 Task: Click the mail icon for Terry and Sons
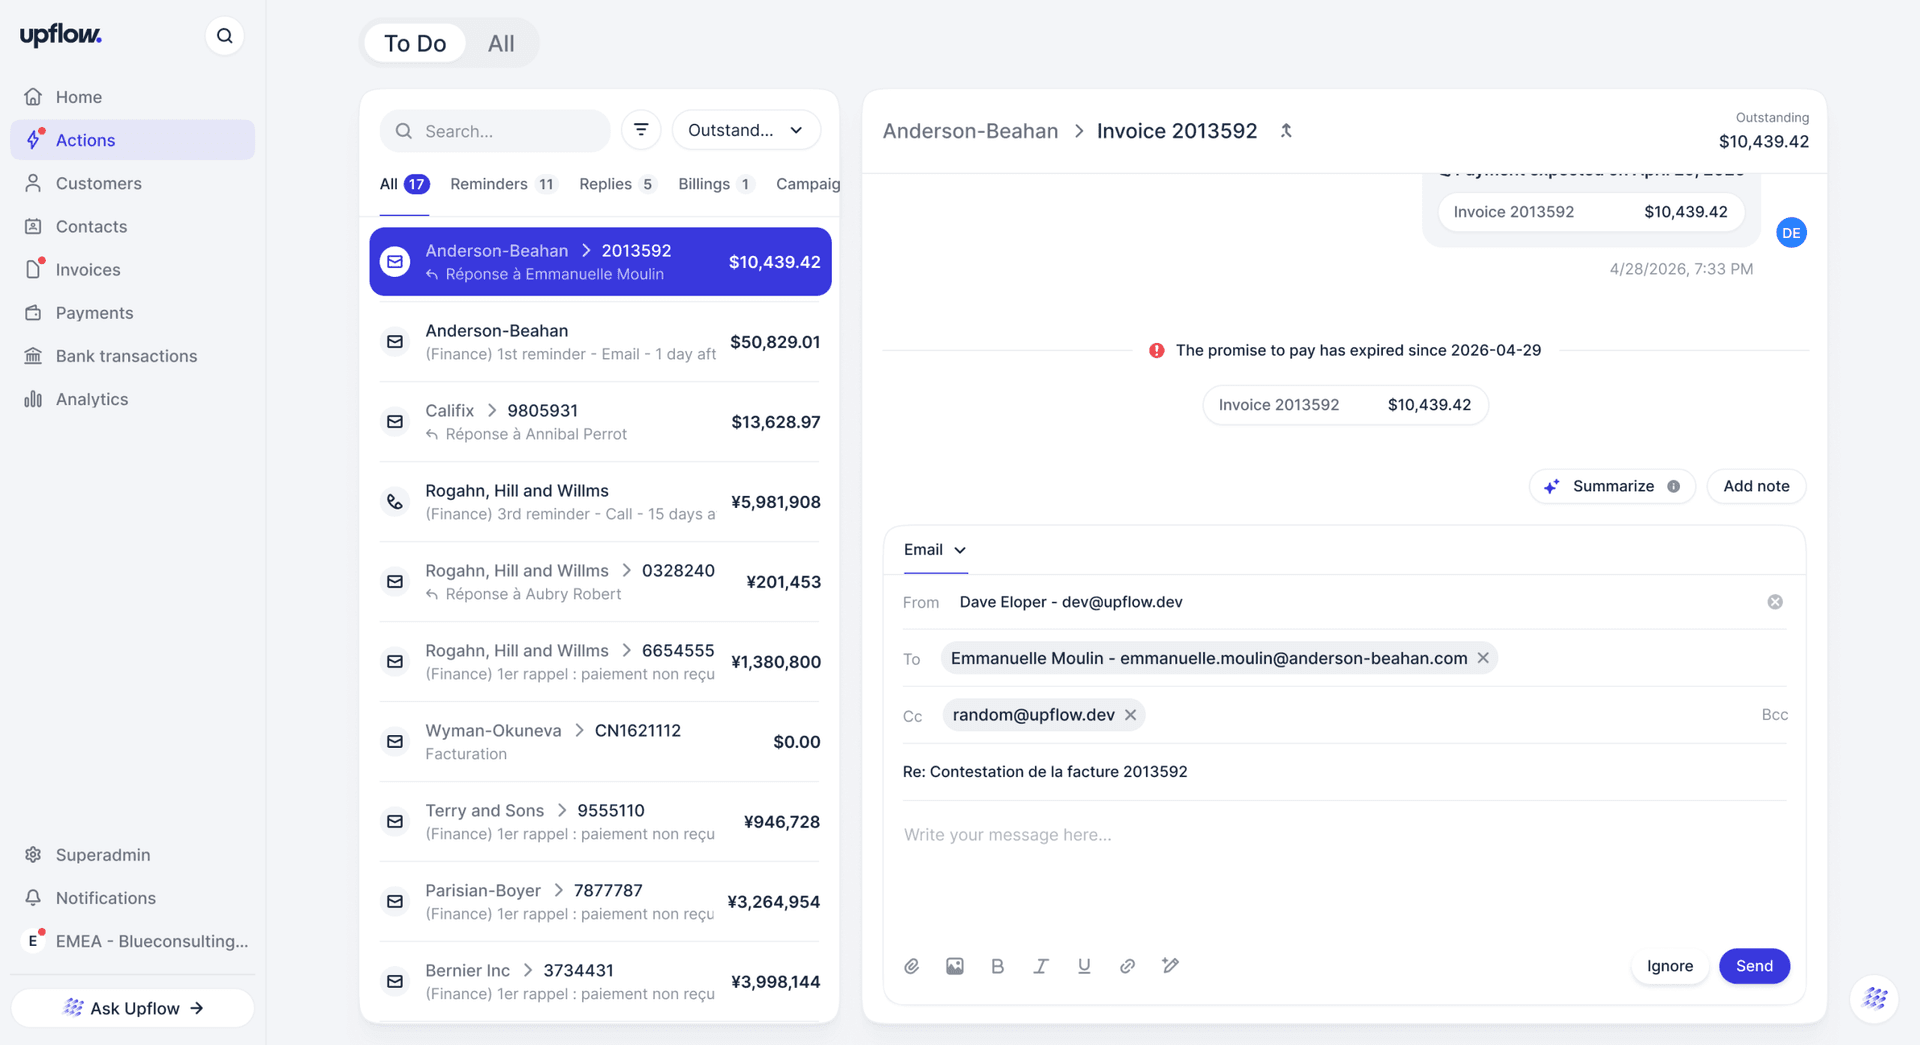pos(395,822)
